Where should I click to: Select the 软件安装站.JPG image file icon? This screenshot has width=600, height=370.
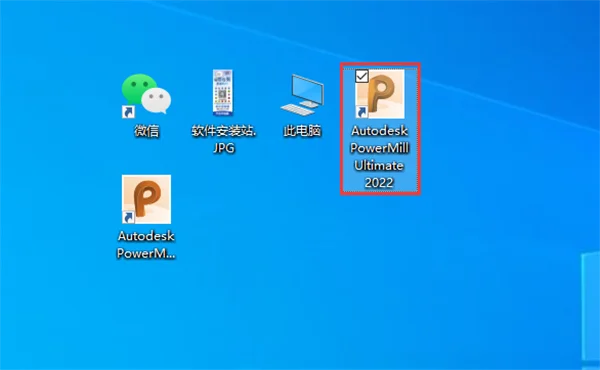coord(223,93)
